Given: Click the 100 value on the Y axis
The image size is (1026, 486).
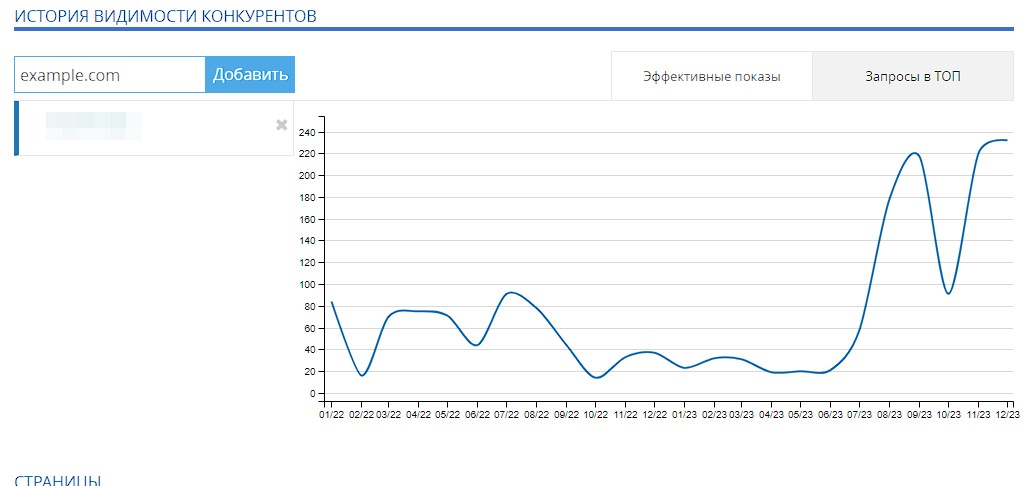Looking at the screenshot, I should click(308, 285).
